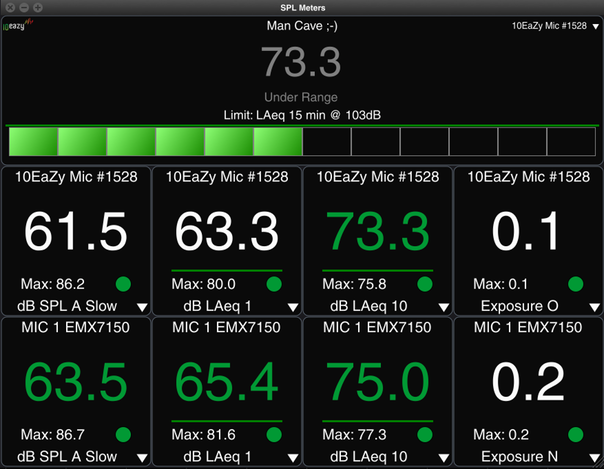This screenshot has height=469, width=604.
Task: Open the Exposure N measurement dropdown
Action: 593,458
